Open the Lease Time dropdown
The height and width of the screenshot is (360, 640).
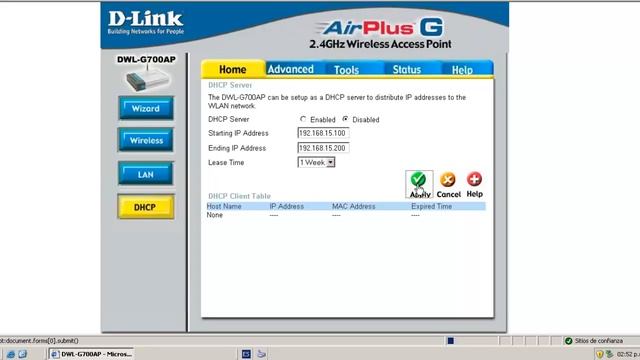[x=316, y=162]
